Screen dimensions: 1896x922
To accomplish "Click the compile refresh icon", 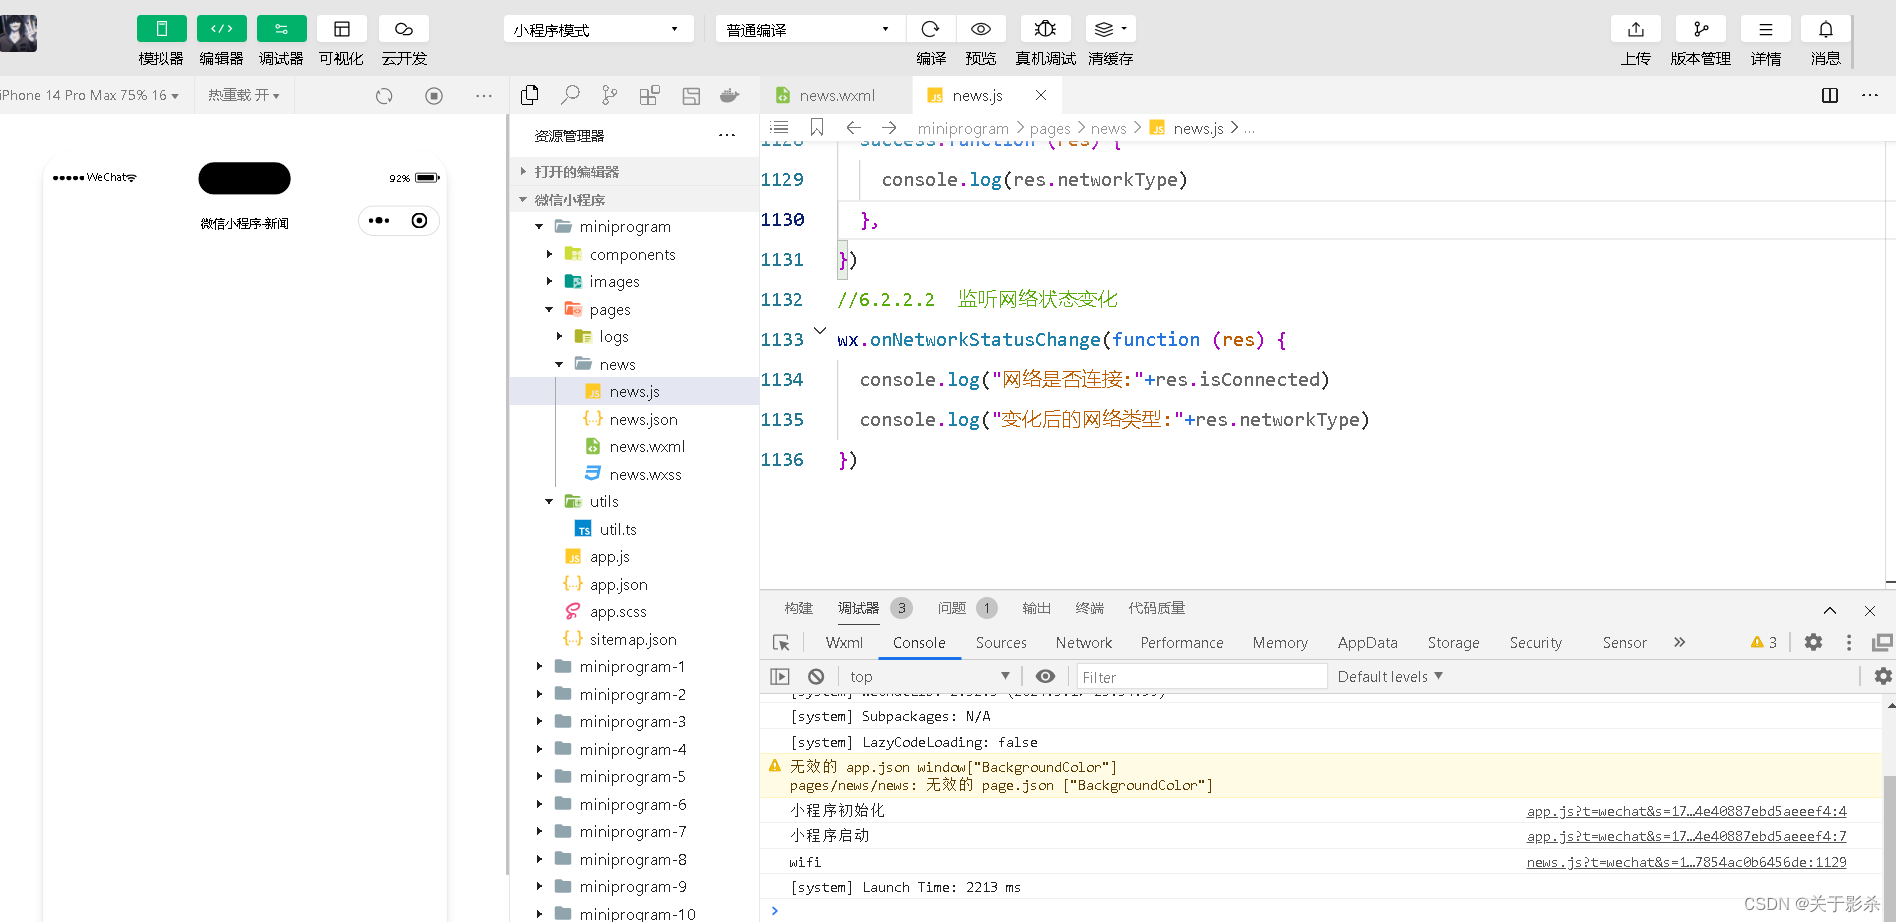I will coord(930,29).
